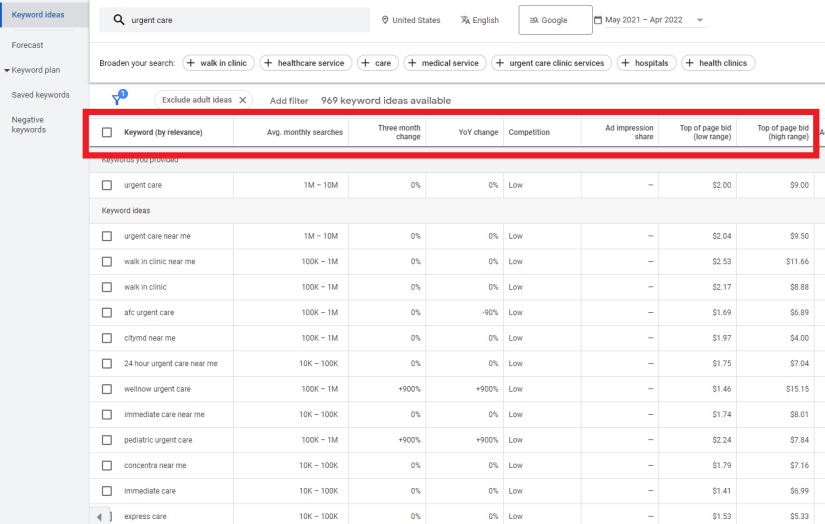The width and height of the screenshot is (825, 524).
Task: Click the language translate icon
Action: click(x=465, y=20)
